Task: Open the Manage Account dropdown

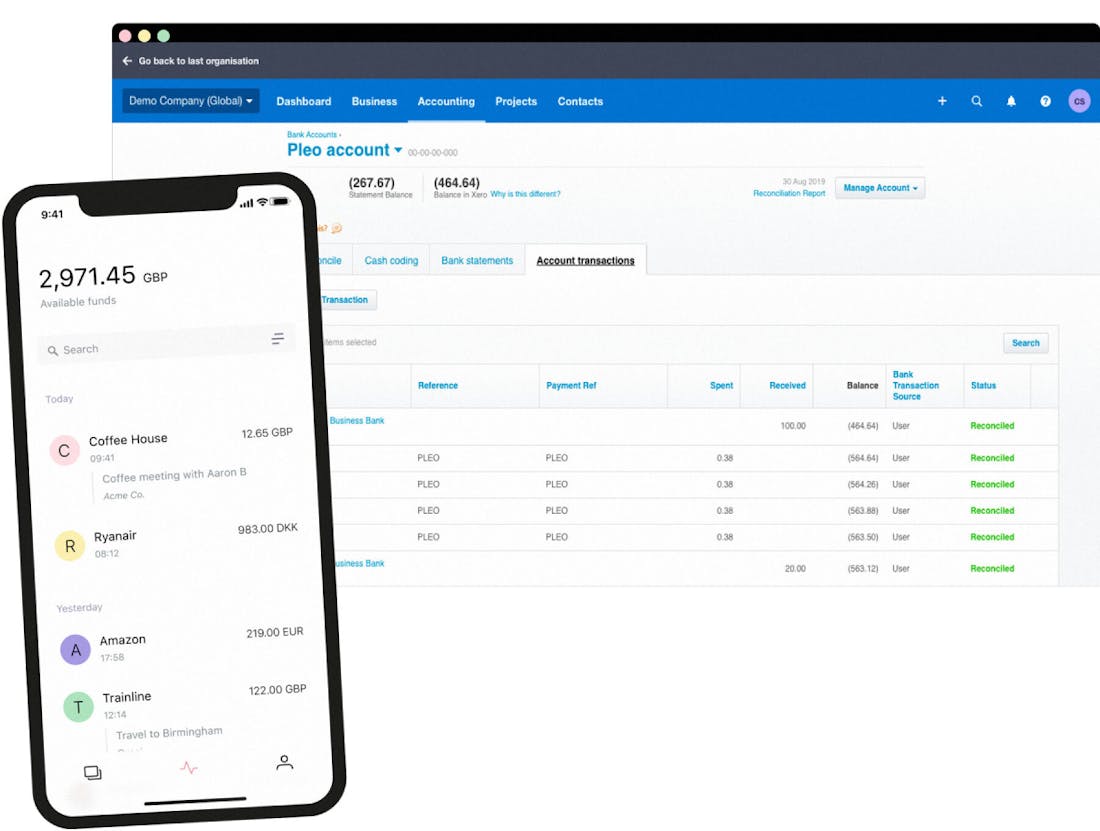Action: (879, 188)
